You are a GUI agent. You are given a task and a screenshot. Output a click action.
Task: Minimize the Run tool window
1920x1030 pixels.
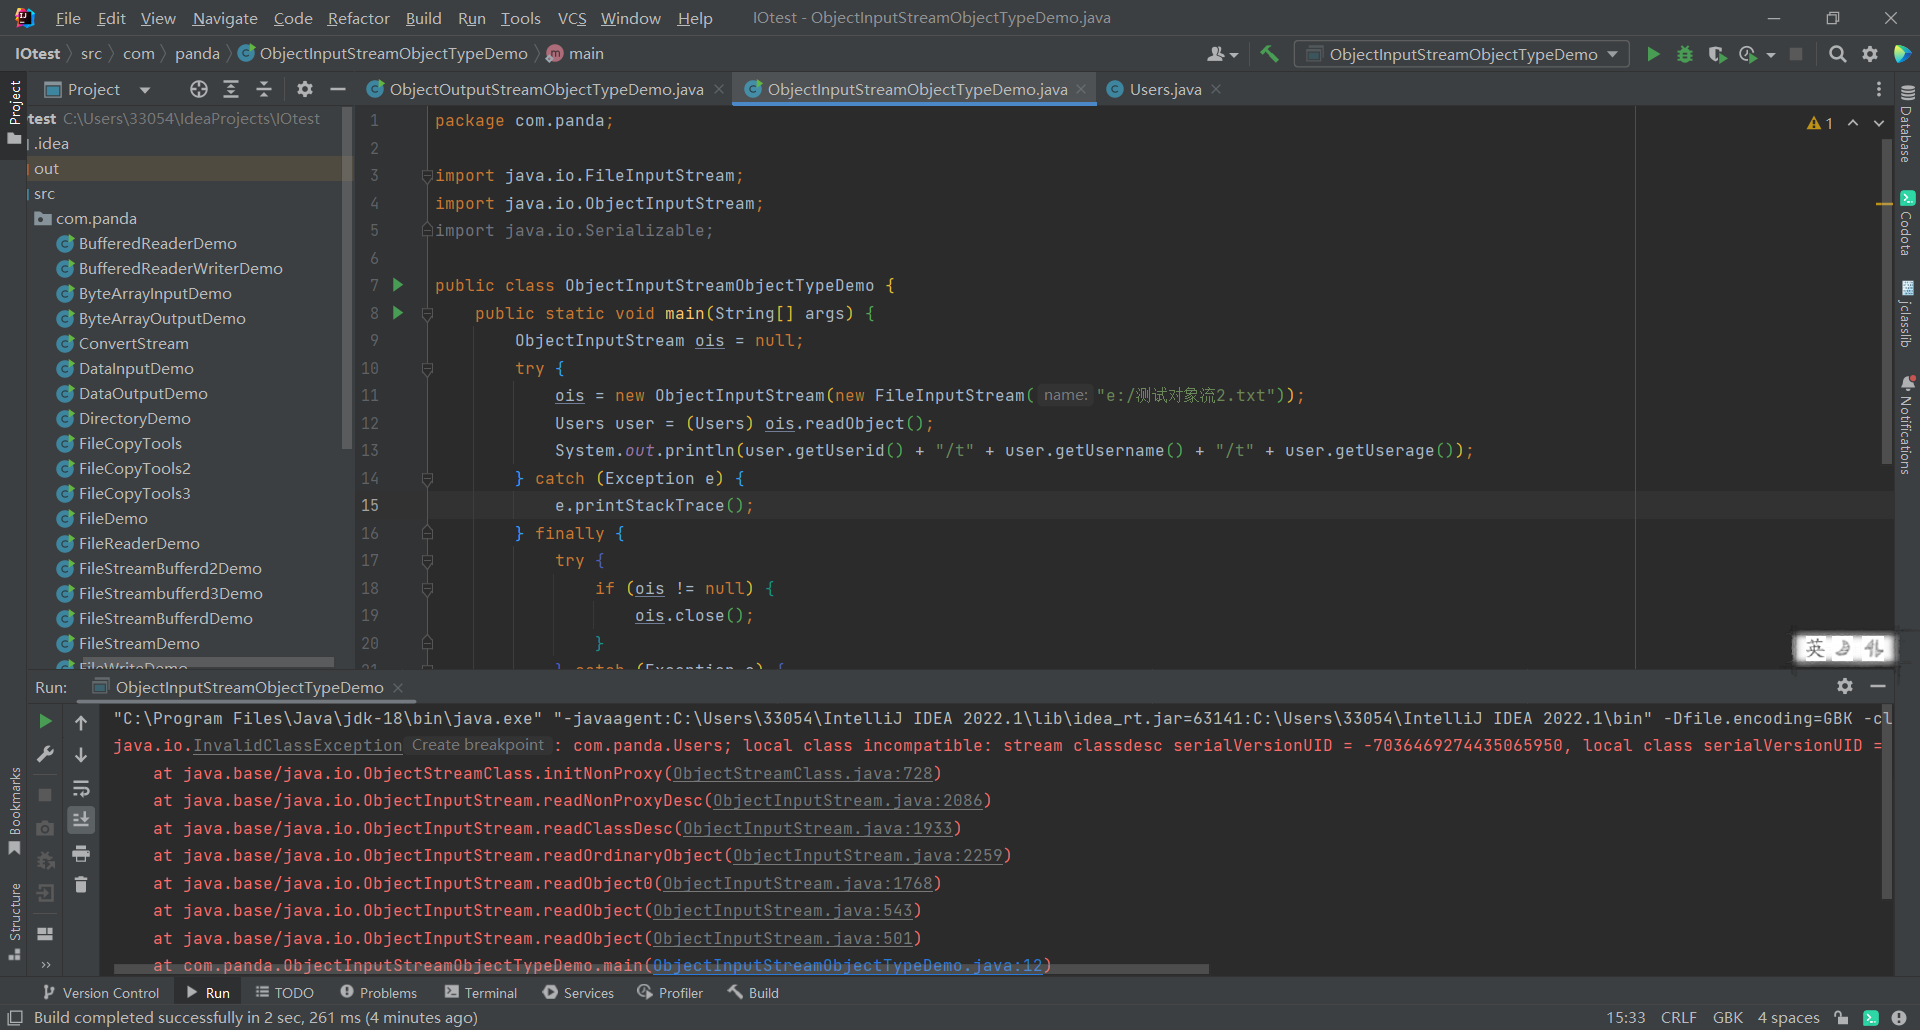click(1878, 686)
